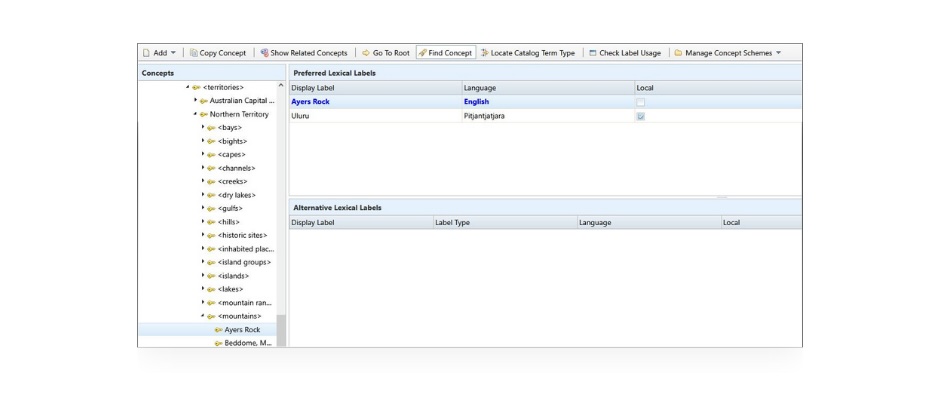This screenshot has height=400, width=940.
Task: Sort by Label Type column header
Action: (x=505, y=222)
